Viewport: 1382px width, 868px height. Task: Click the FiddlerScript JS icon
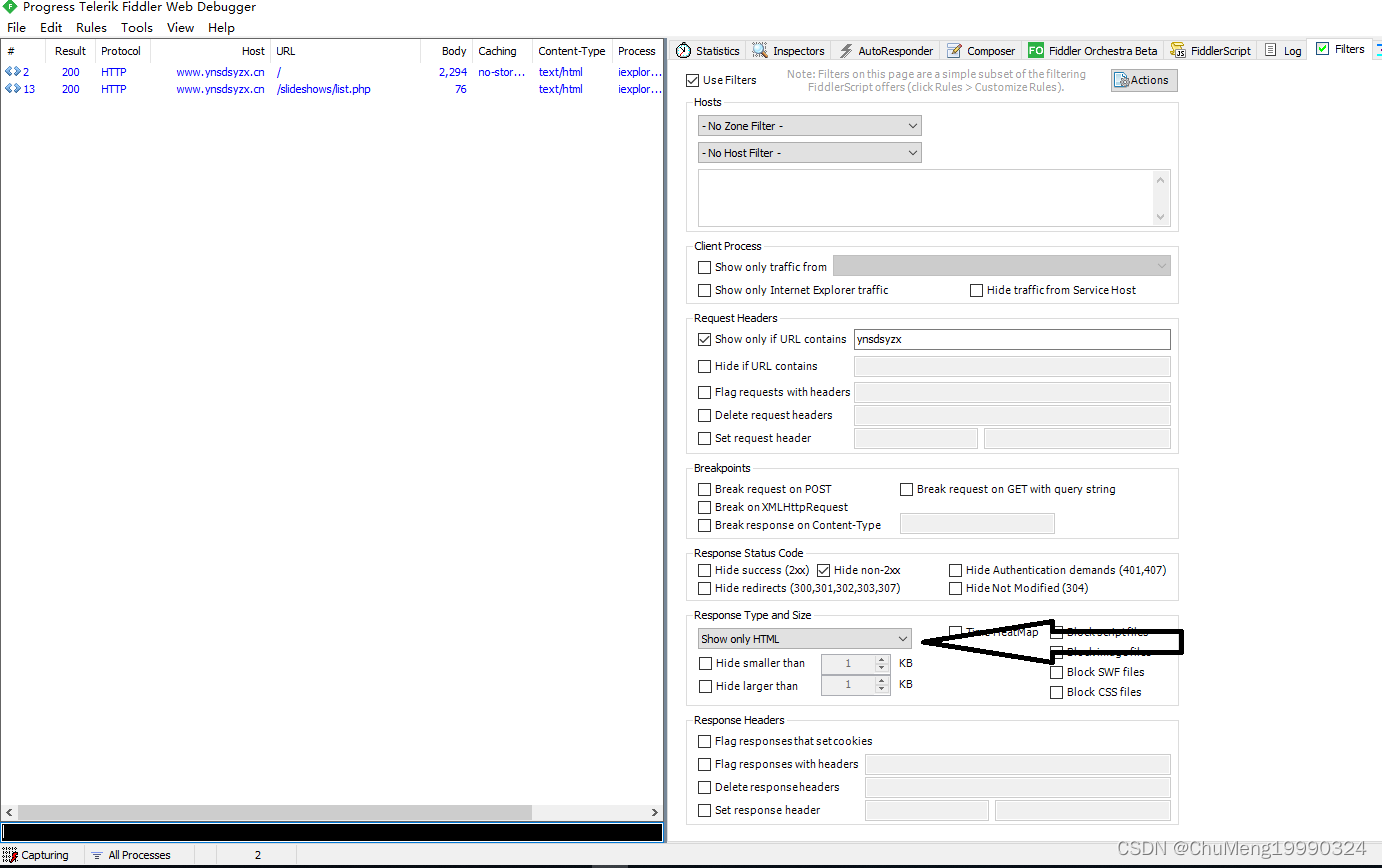click(1178, 51)
